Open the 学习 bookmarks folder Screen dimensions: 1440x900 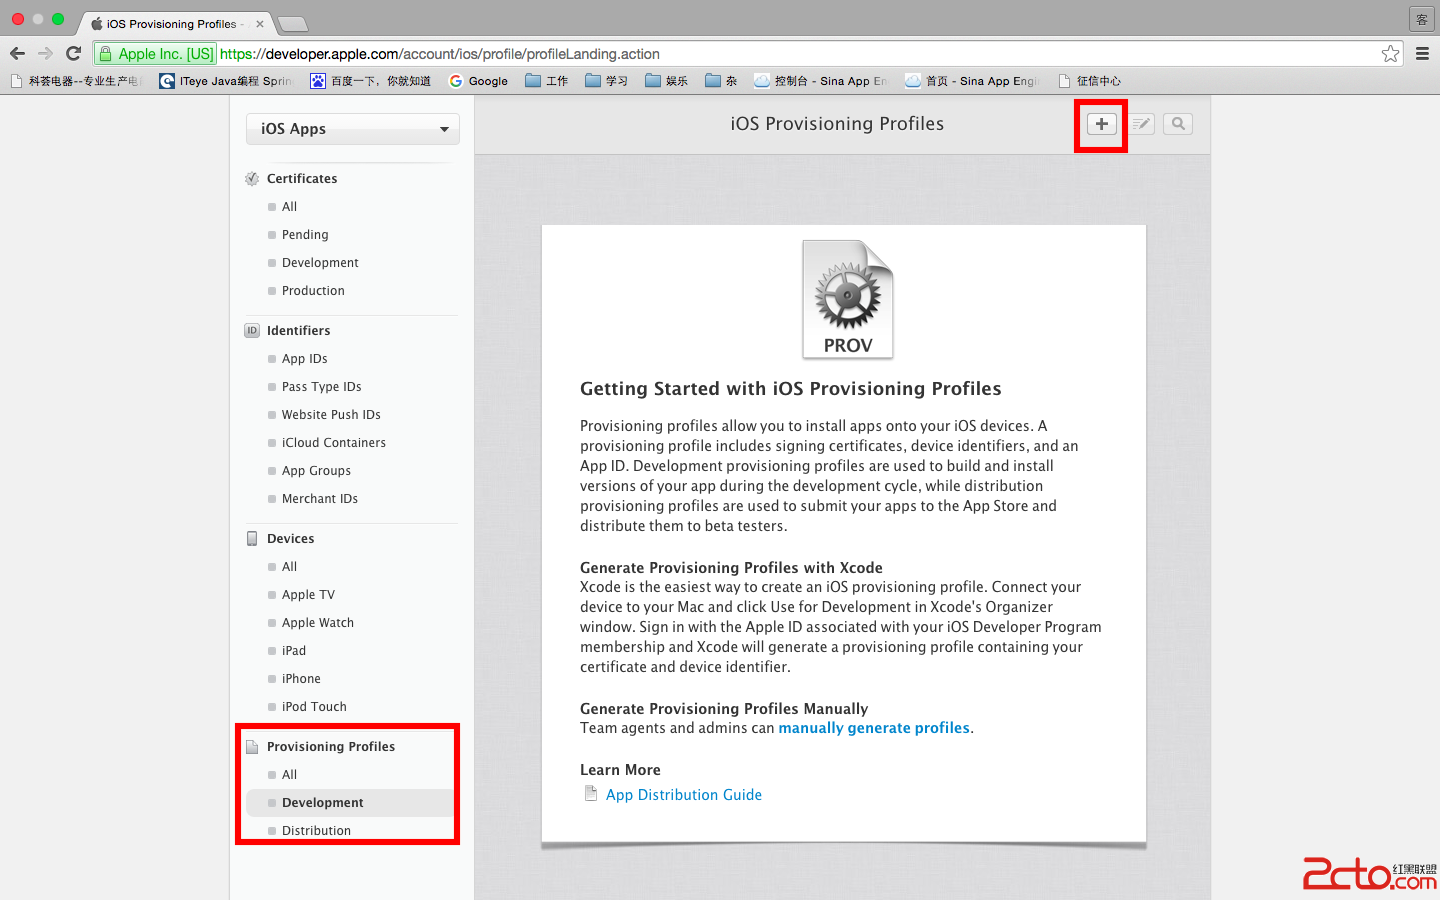click(607, 81)
